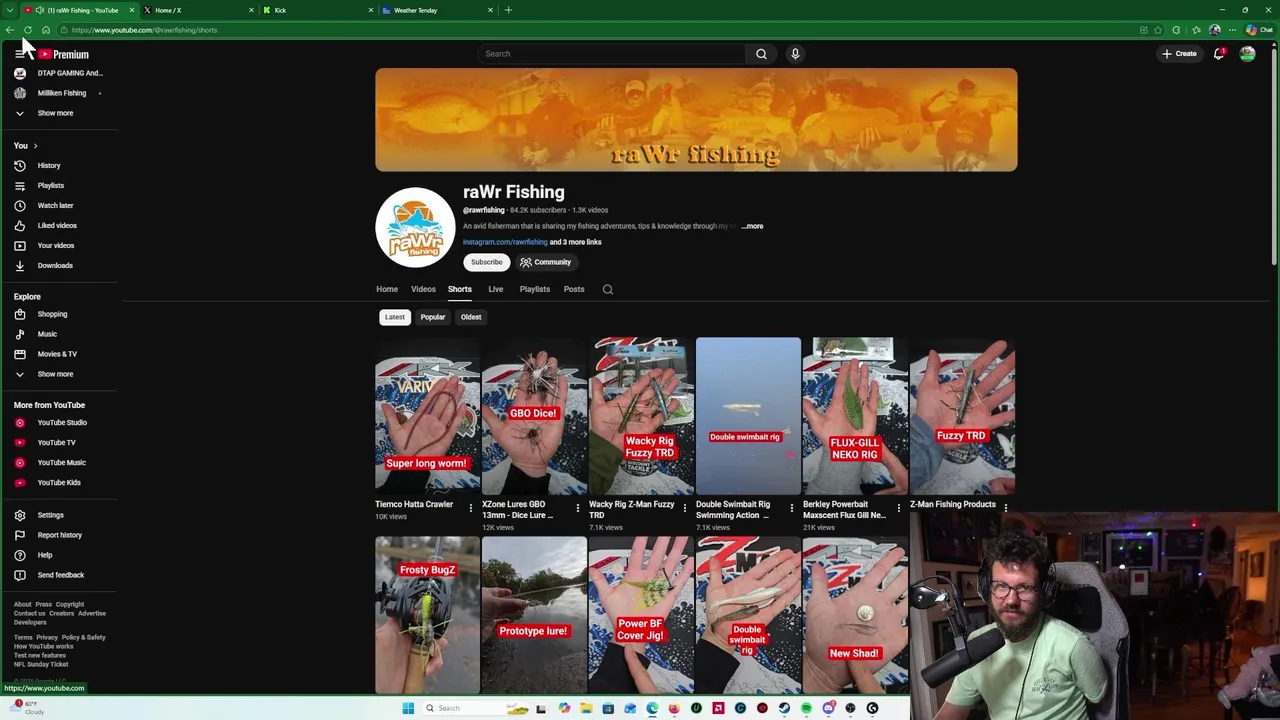Open the Super long worm short
This screenshot has height=720, width=1280.
tap(427, 416)
